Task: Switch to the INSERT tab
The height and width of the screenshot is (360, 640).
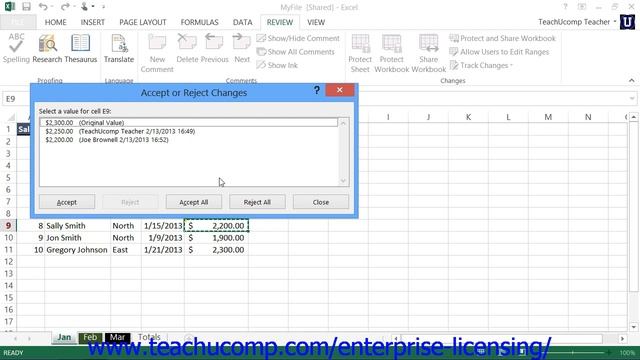Action: 93,22
